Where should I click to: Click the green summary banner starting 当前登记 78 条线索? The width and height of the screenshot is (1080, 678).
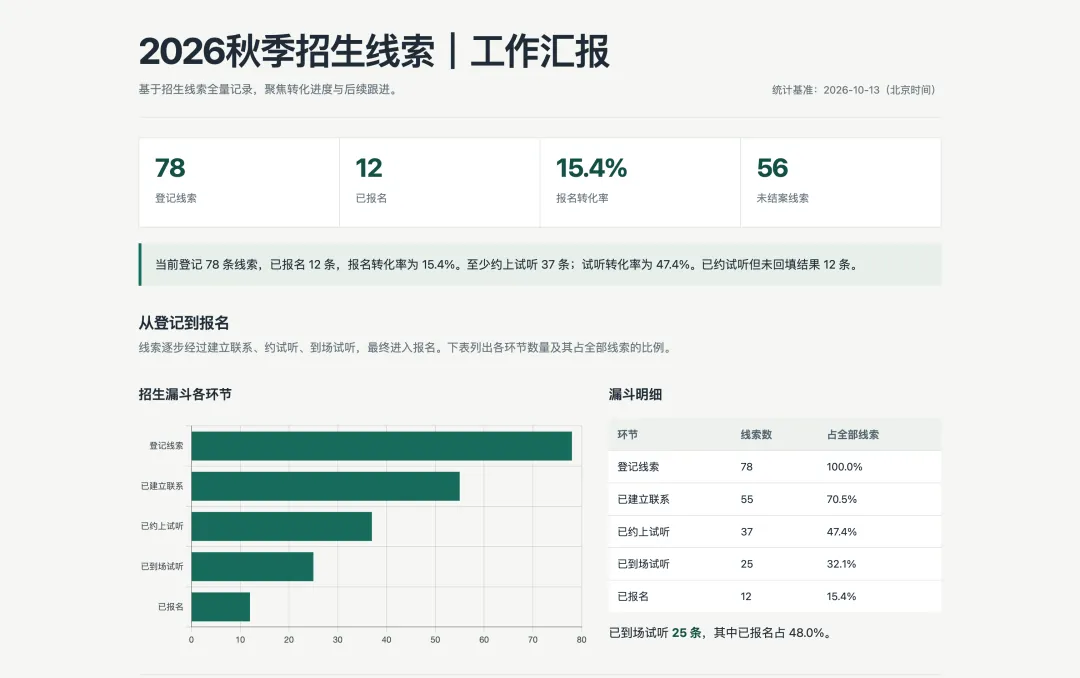pyautogui.click(x=540, y=265)
